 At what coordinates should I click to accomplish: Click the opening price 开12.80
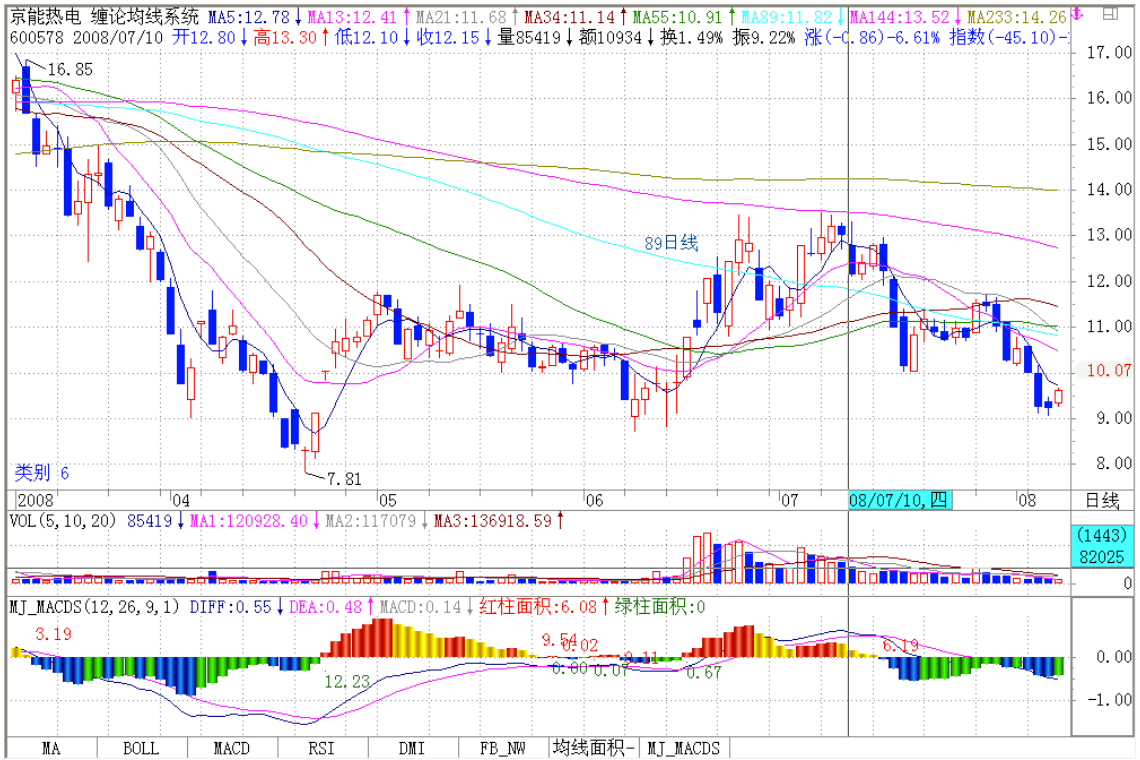point(204,37)
